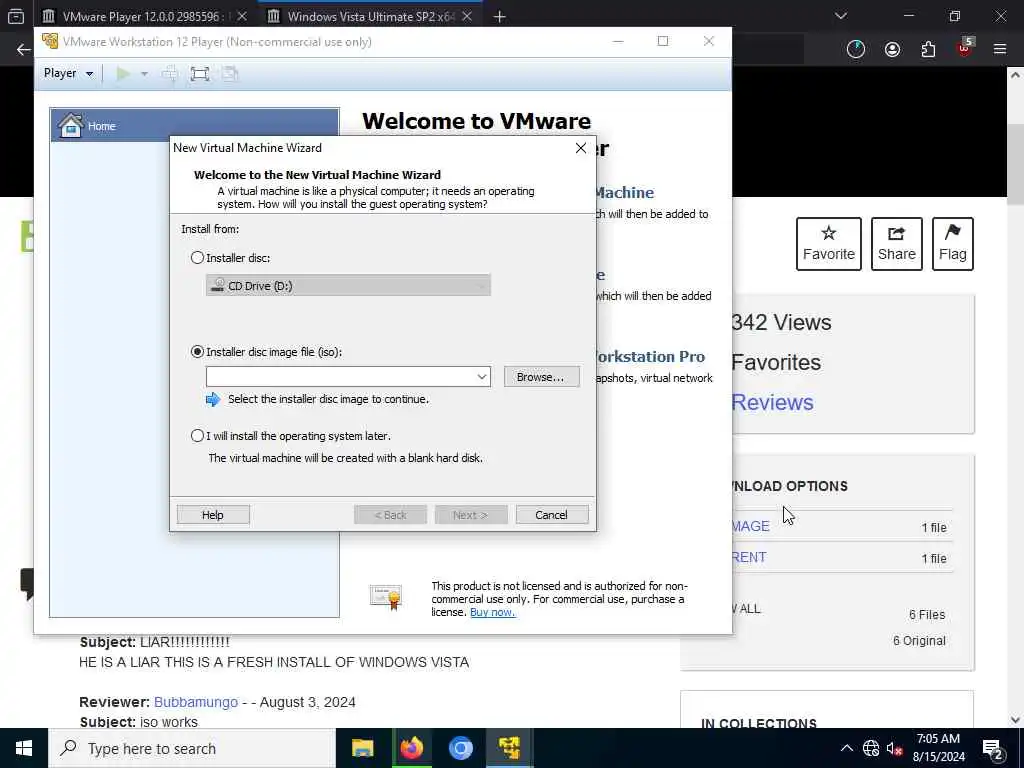The height and width of the screenshot is (768, 1024).
Task: Click the Favorite star button
Action: point(829,244)
